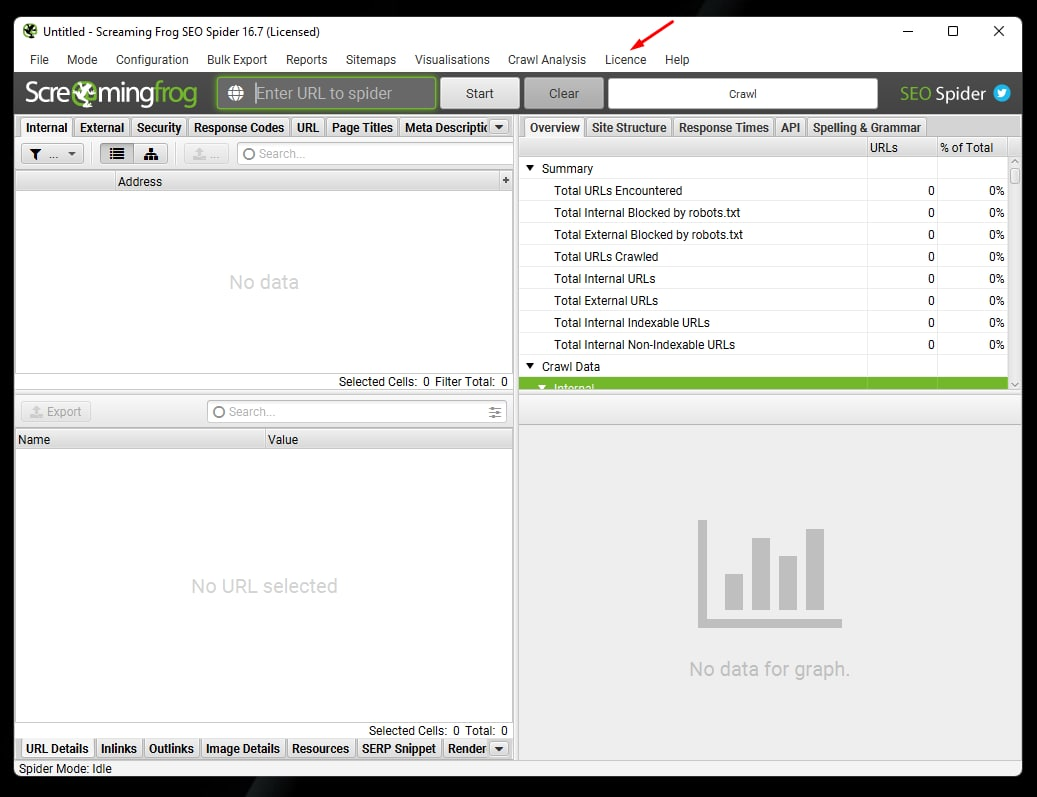Select the Internal tab
This screenshot has height=797, width=1037.
[46, 127]
